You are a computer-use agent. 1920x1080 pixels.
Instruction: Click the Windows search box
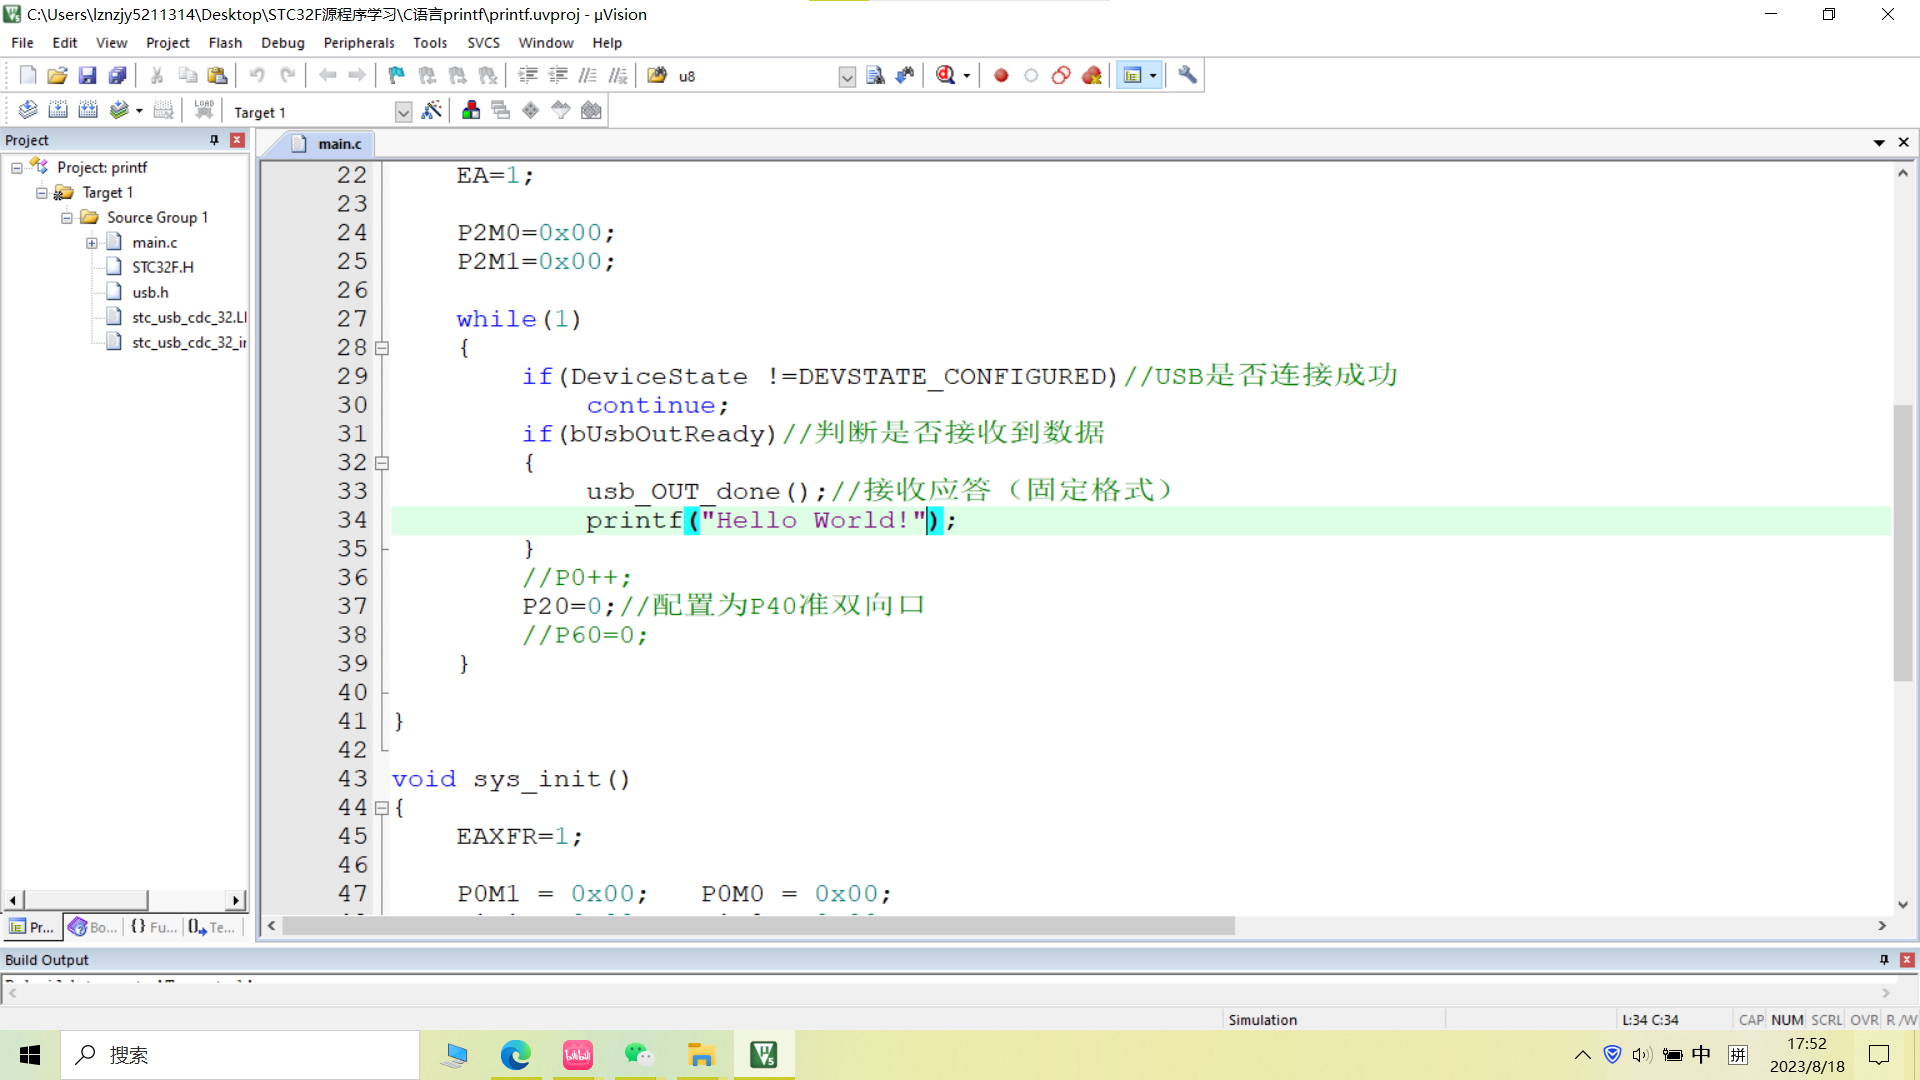tap(240, 1055)
